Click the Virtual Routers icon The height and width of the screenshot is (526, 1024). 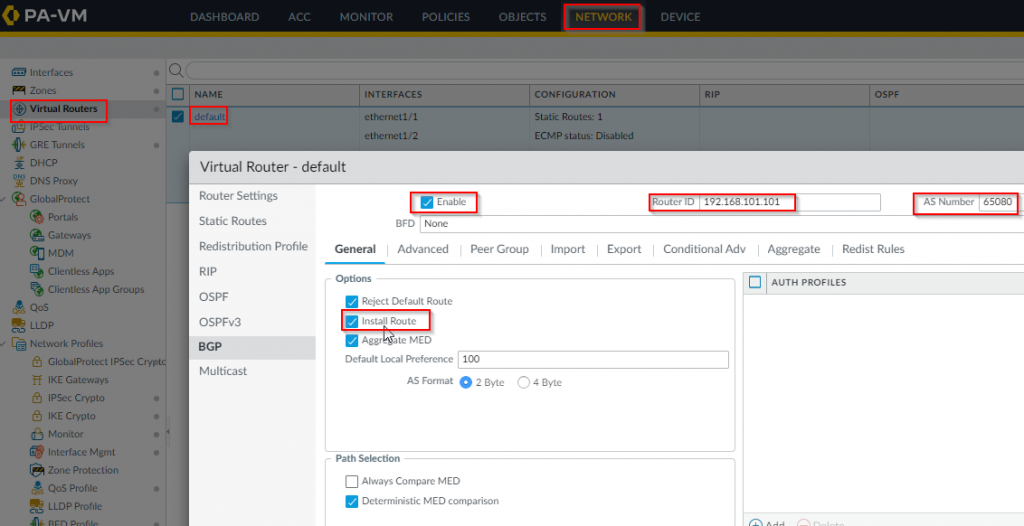point(20,108)
